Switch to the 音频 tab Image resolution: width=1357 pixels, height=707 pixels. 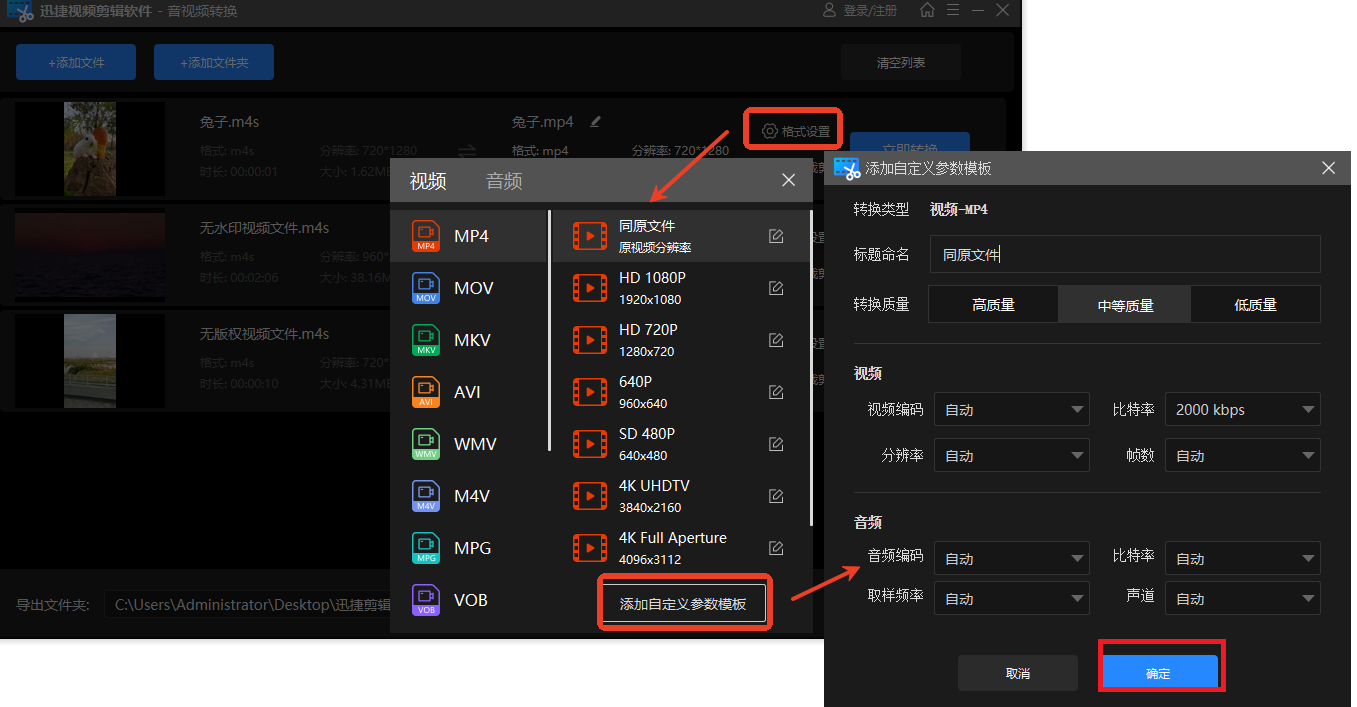[x=503, y=181]
